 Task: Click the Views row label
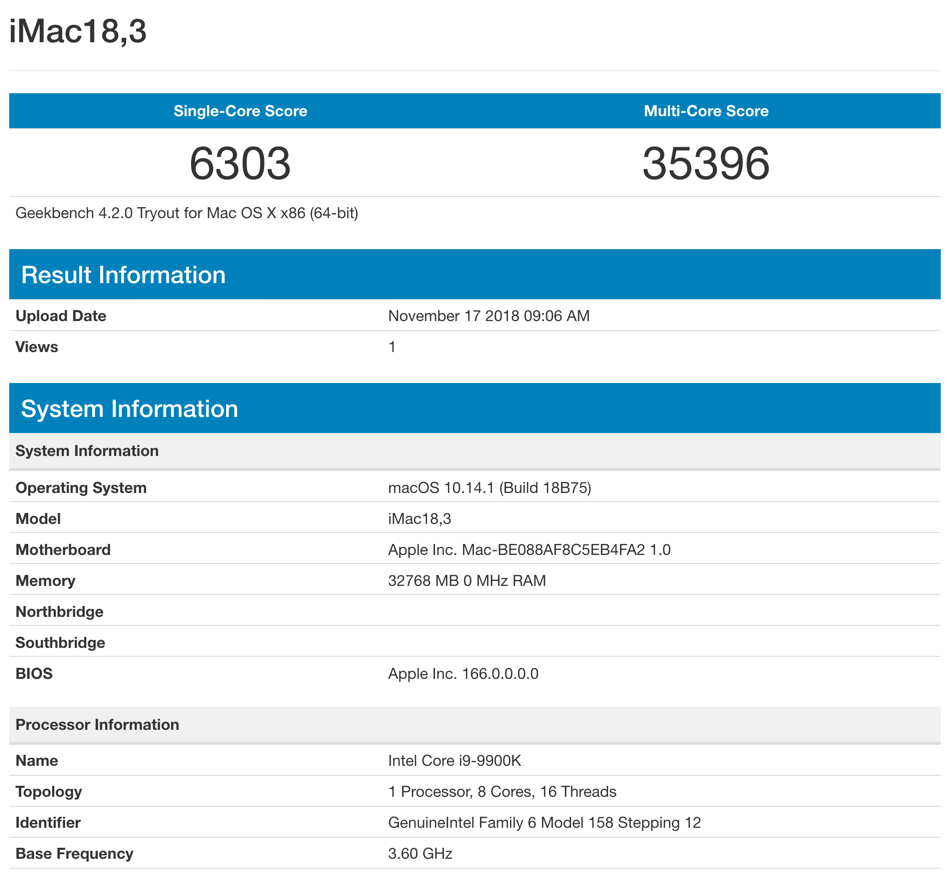(x=37, y=347)
